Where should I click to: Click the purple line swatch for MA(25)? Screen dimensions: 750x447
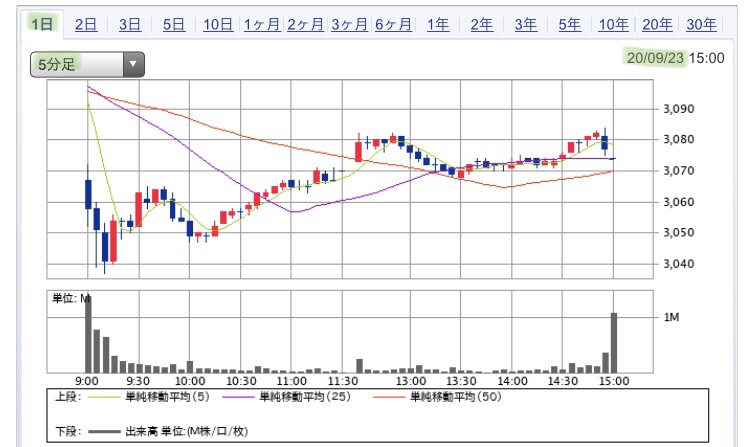coord(238,397)
